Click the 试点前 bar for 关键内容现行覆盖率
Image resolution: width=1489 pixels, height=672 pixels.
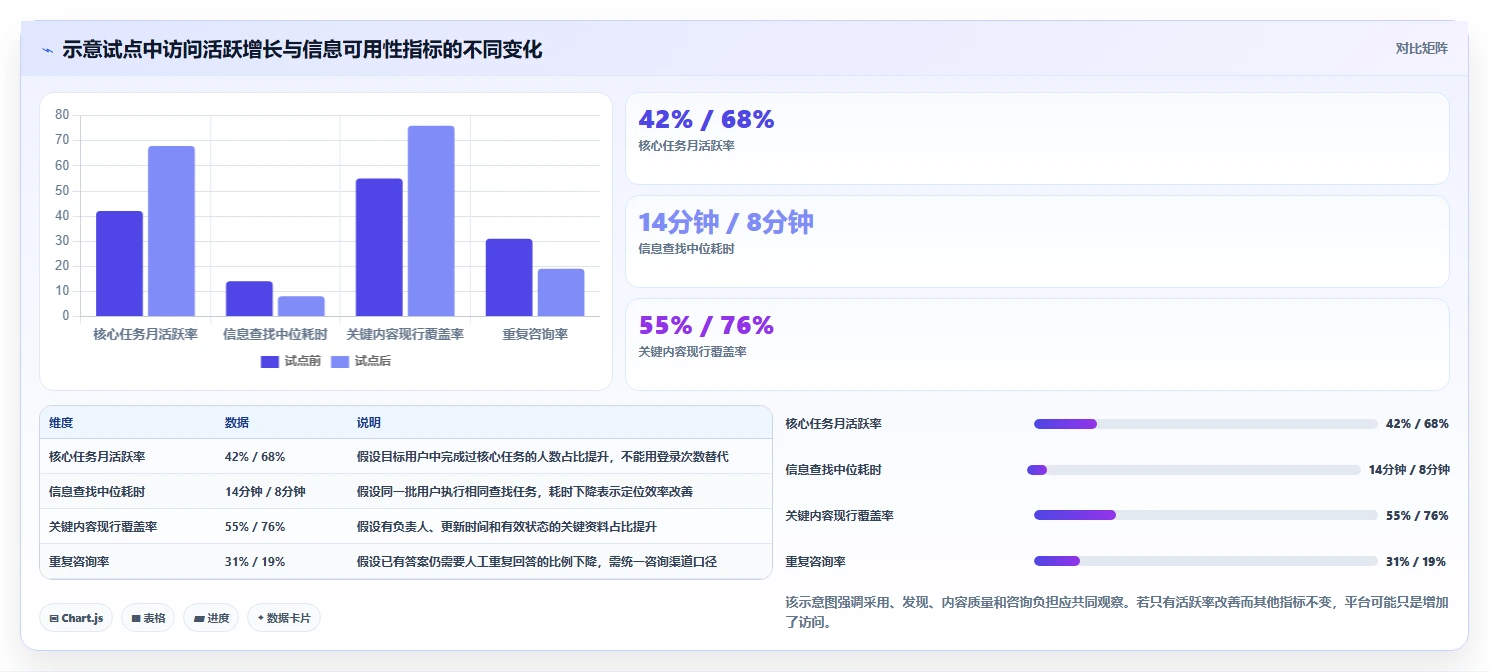coord(379,248)
